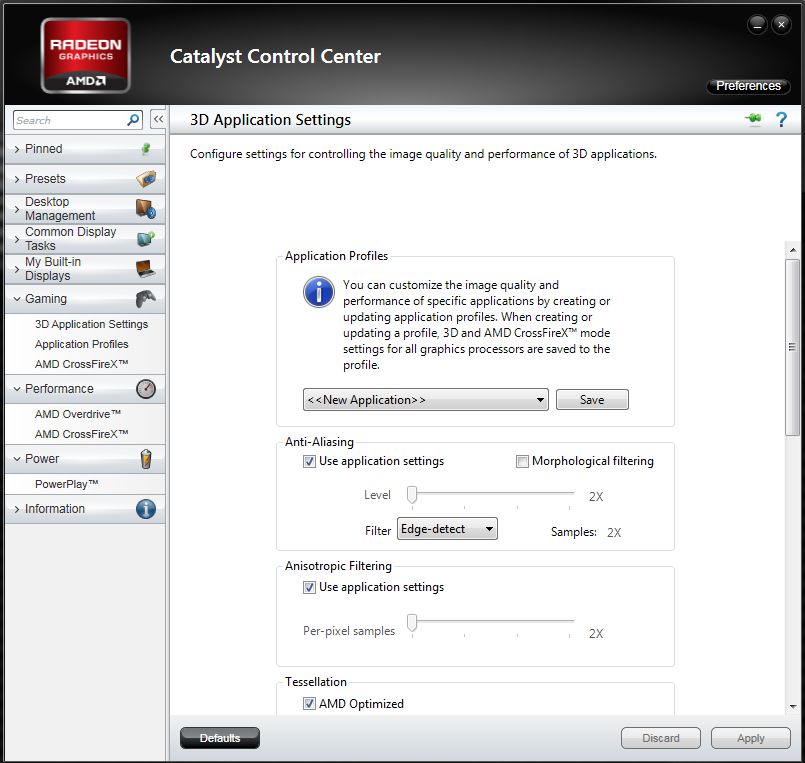Minimize the Catalyst Control Center window

point(757,24)
